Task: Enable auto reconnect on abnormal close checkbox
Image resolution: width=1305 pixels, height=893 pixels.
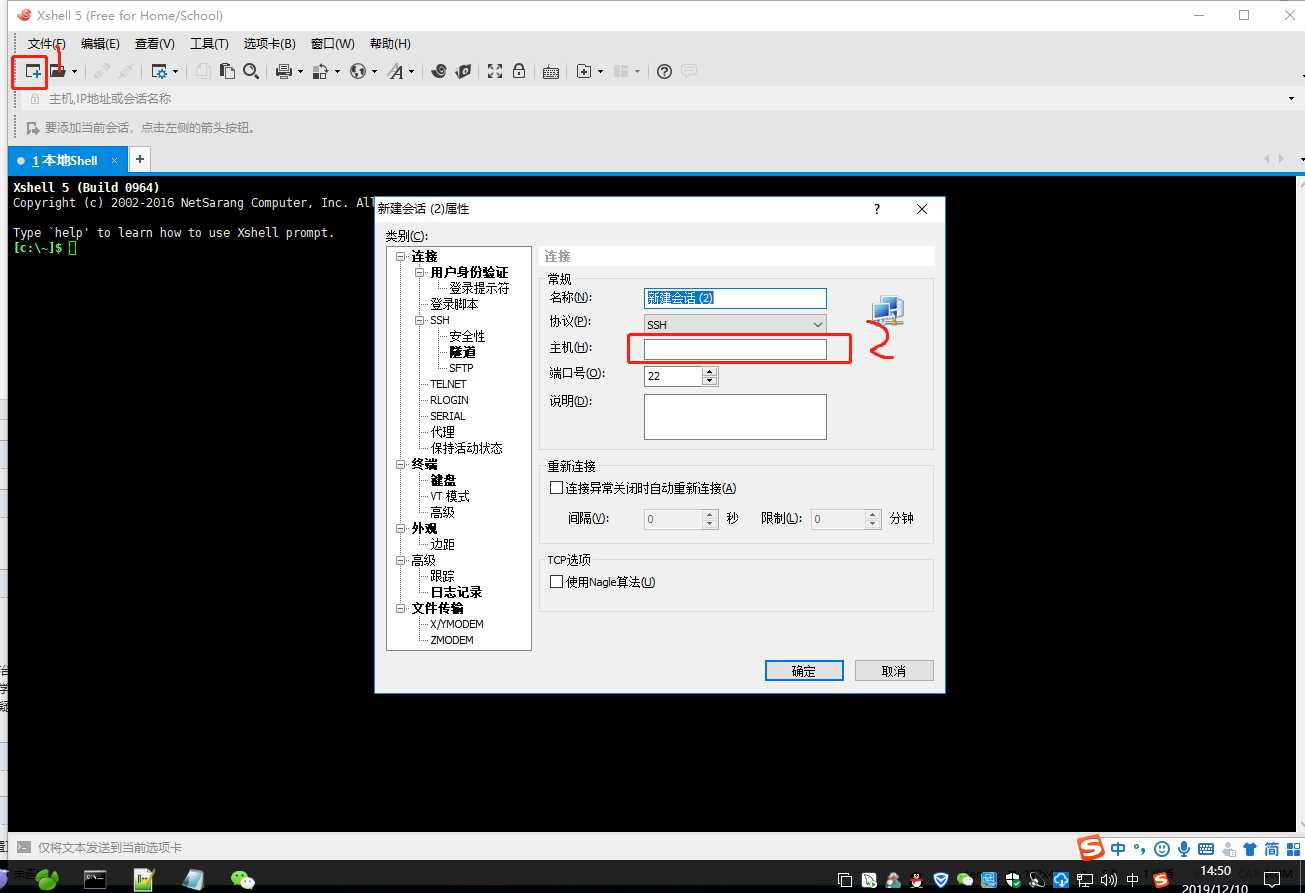Action: pos(557,488)
